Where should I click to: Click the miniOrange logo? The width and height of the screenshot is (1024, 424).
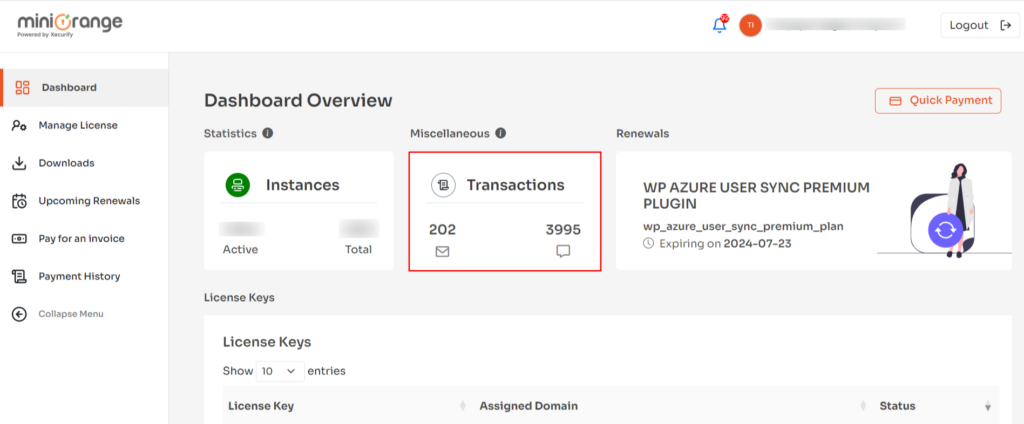(70, 25)
